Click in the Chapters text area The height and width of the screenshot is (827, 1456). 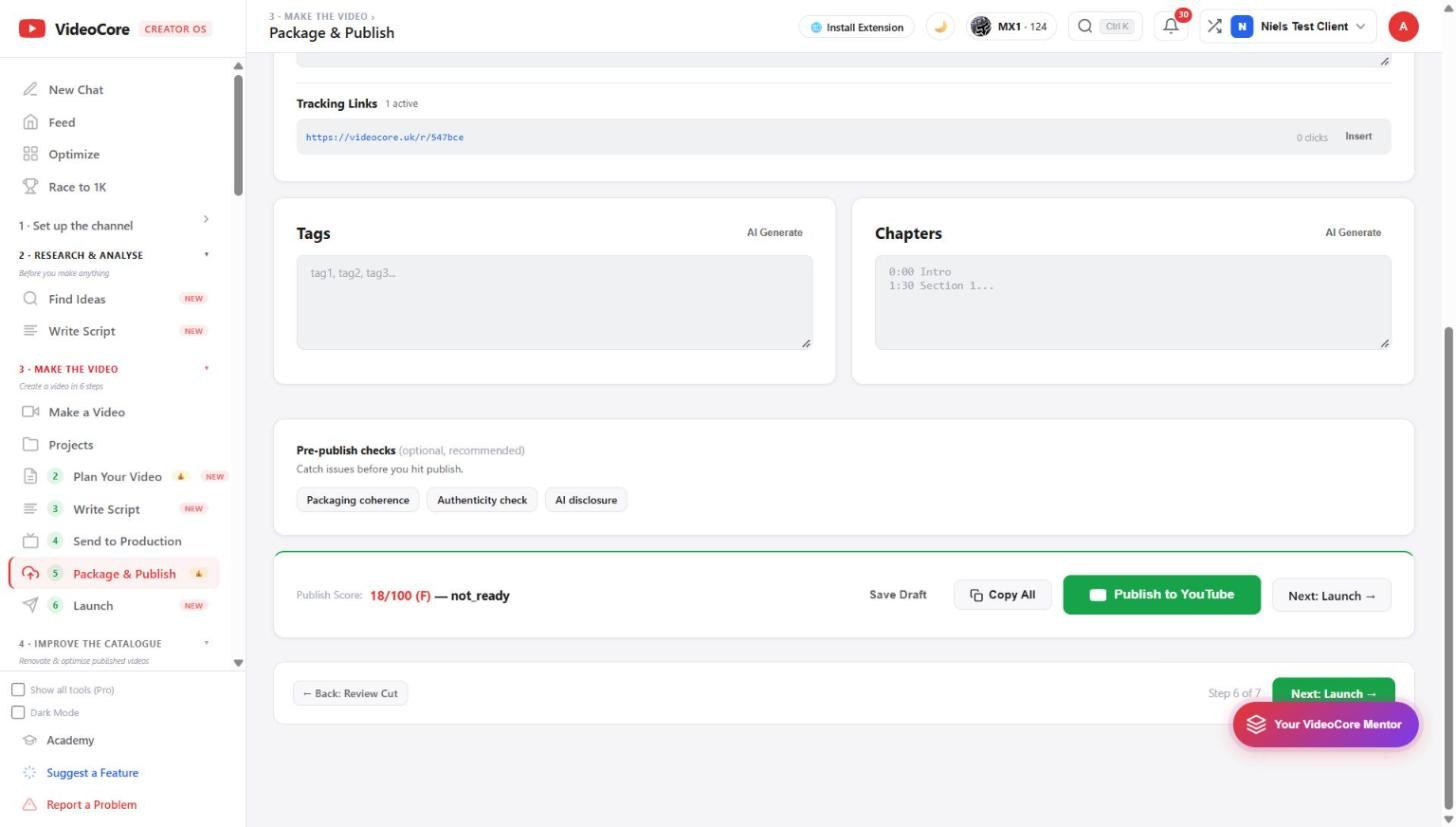1133,302
